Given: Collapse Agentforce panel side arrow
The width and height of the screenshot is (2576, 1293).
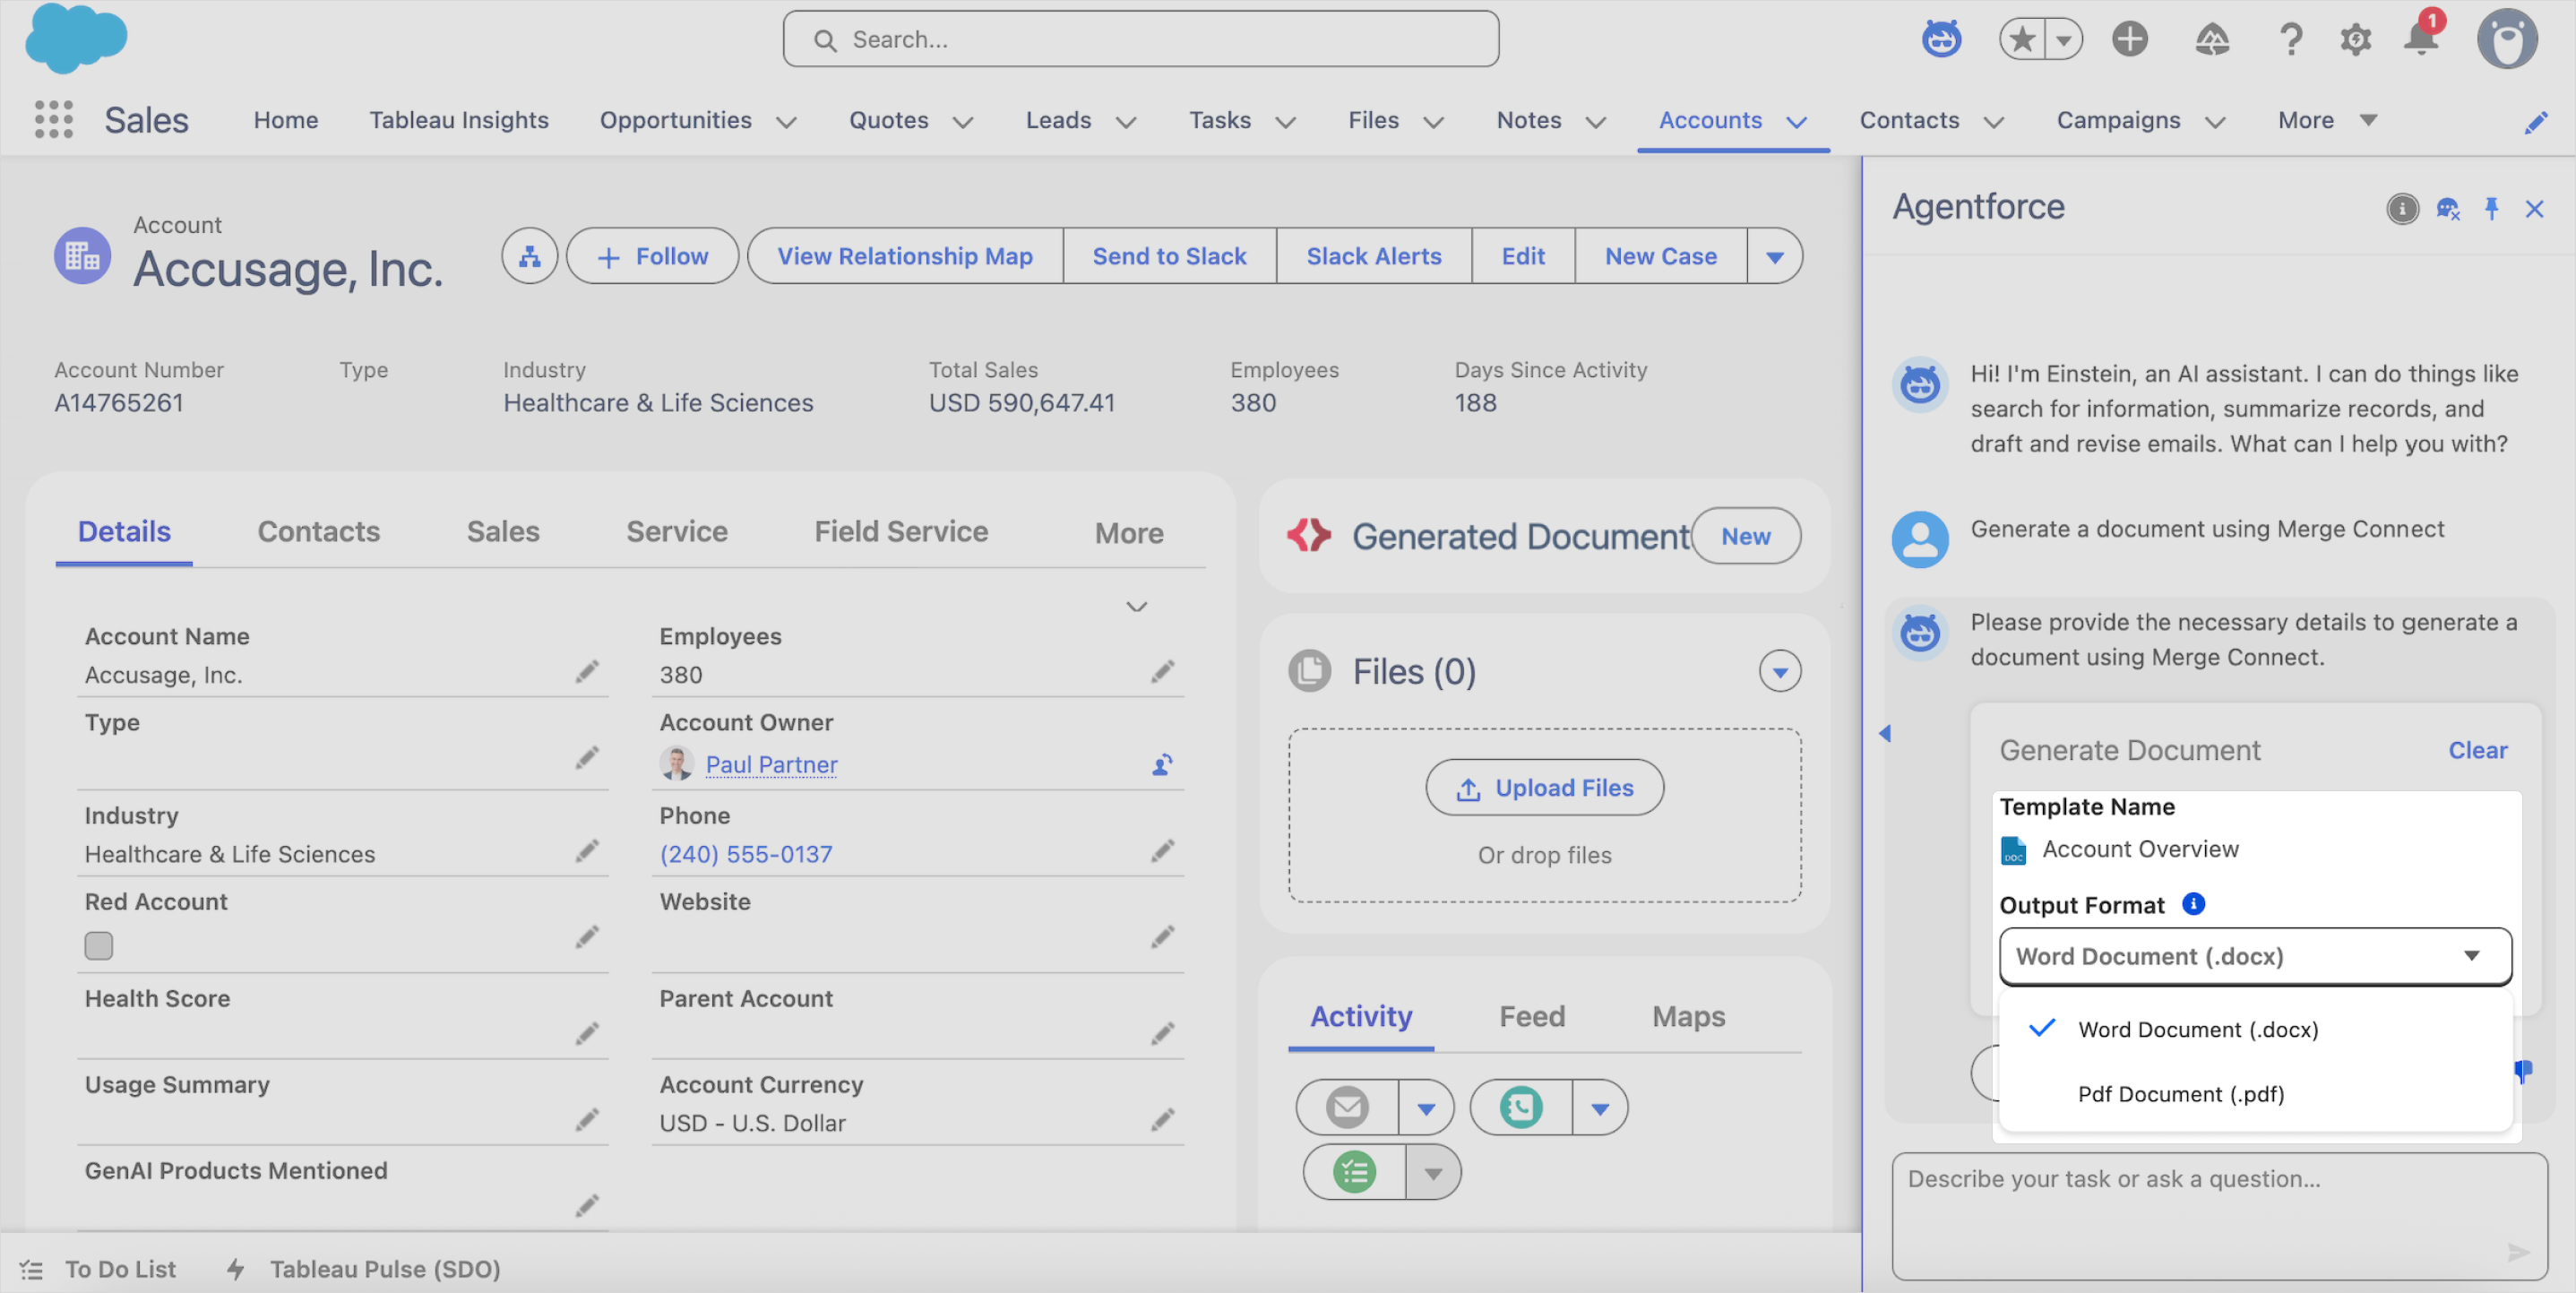Looking at the screenshot, I should tap(1885, 733).
